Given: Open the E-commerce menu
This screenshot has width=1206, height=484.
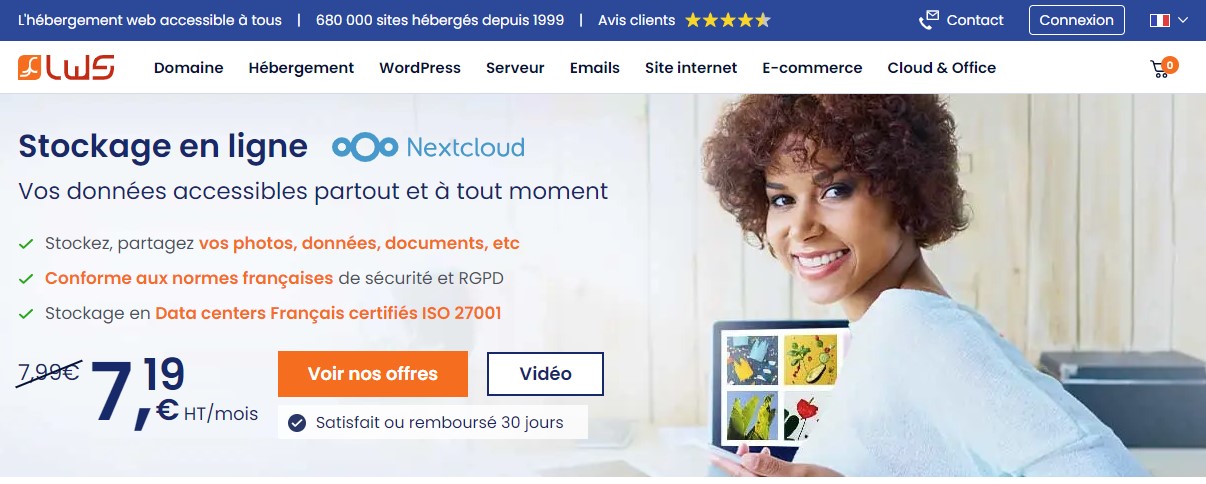Looking at the screenshot, I should (x=812, y=68).
